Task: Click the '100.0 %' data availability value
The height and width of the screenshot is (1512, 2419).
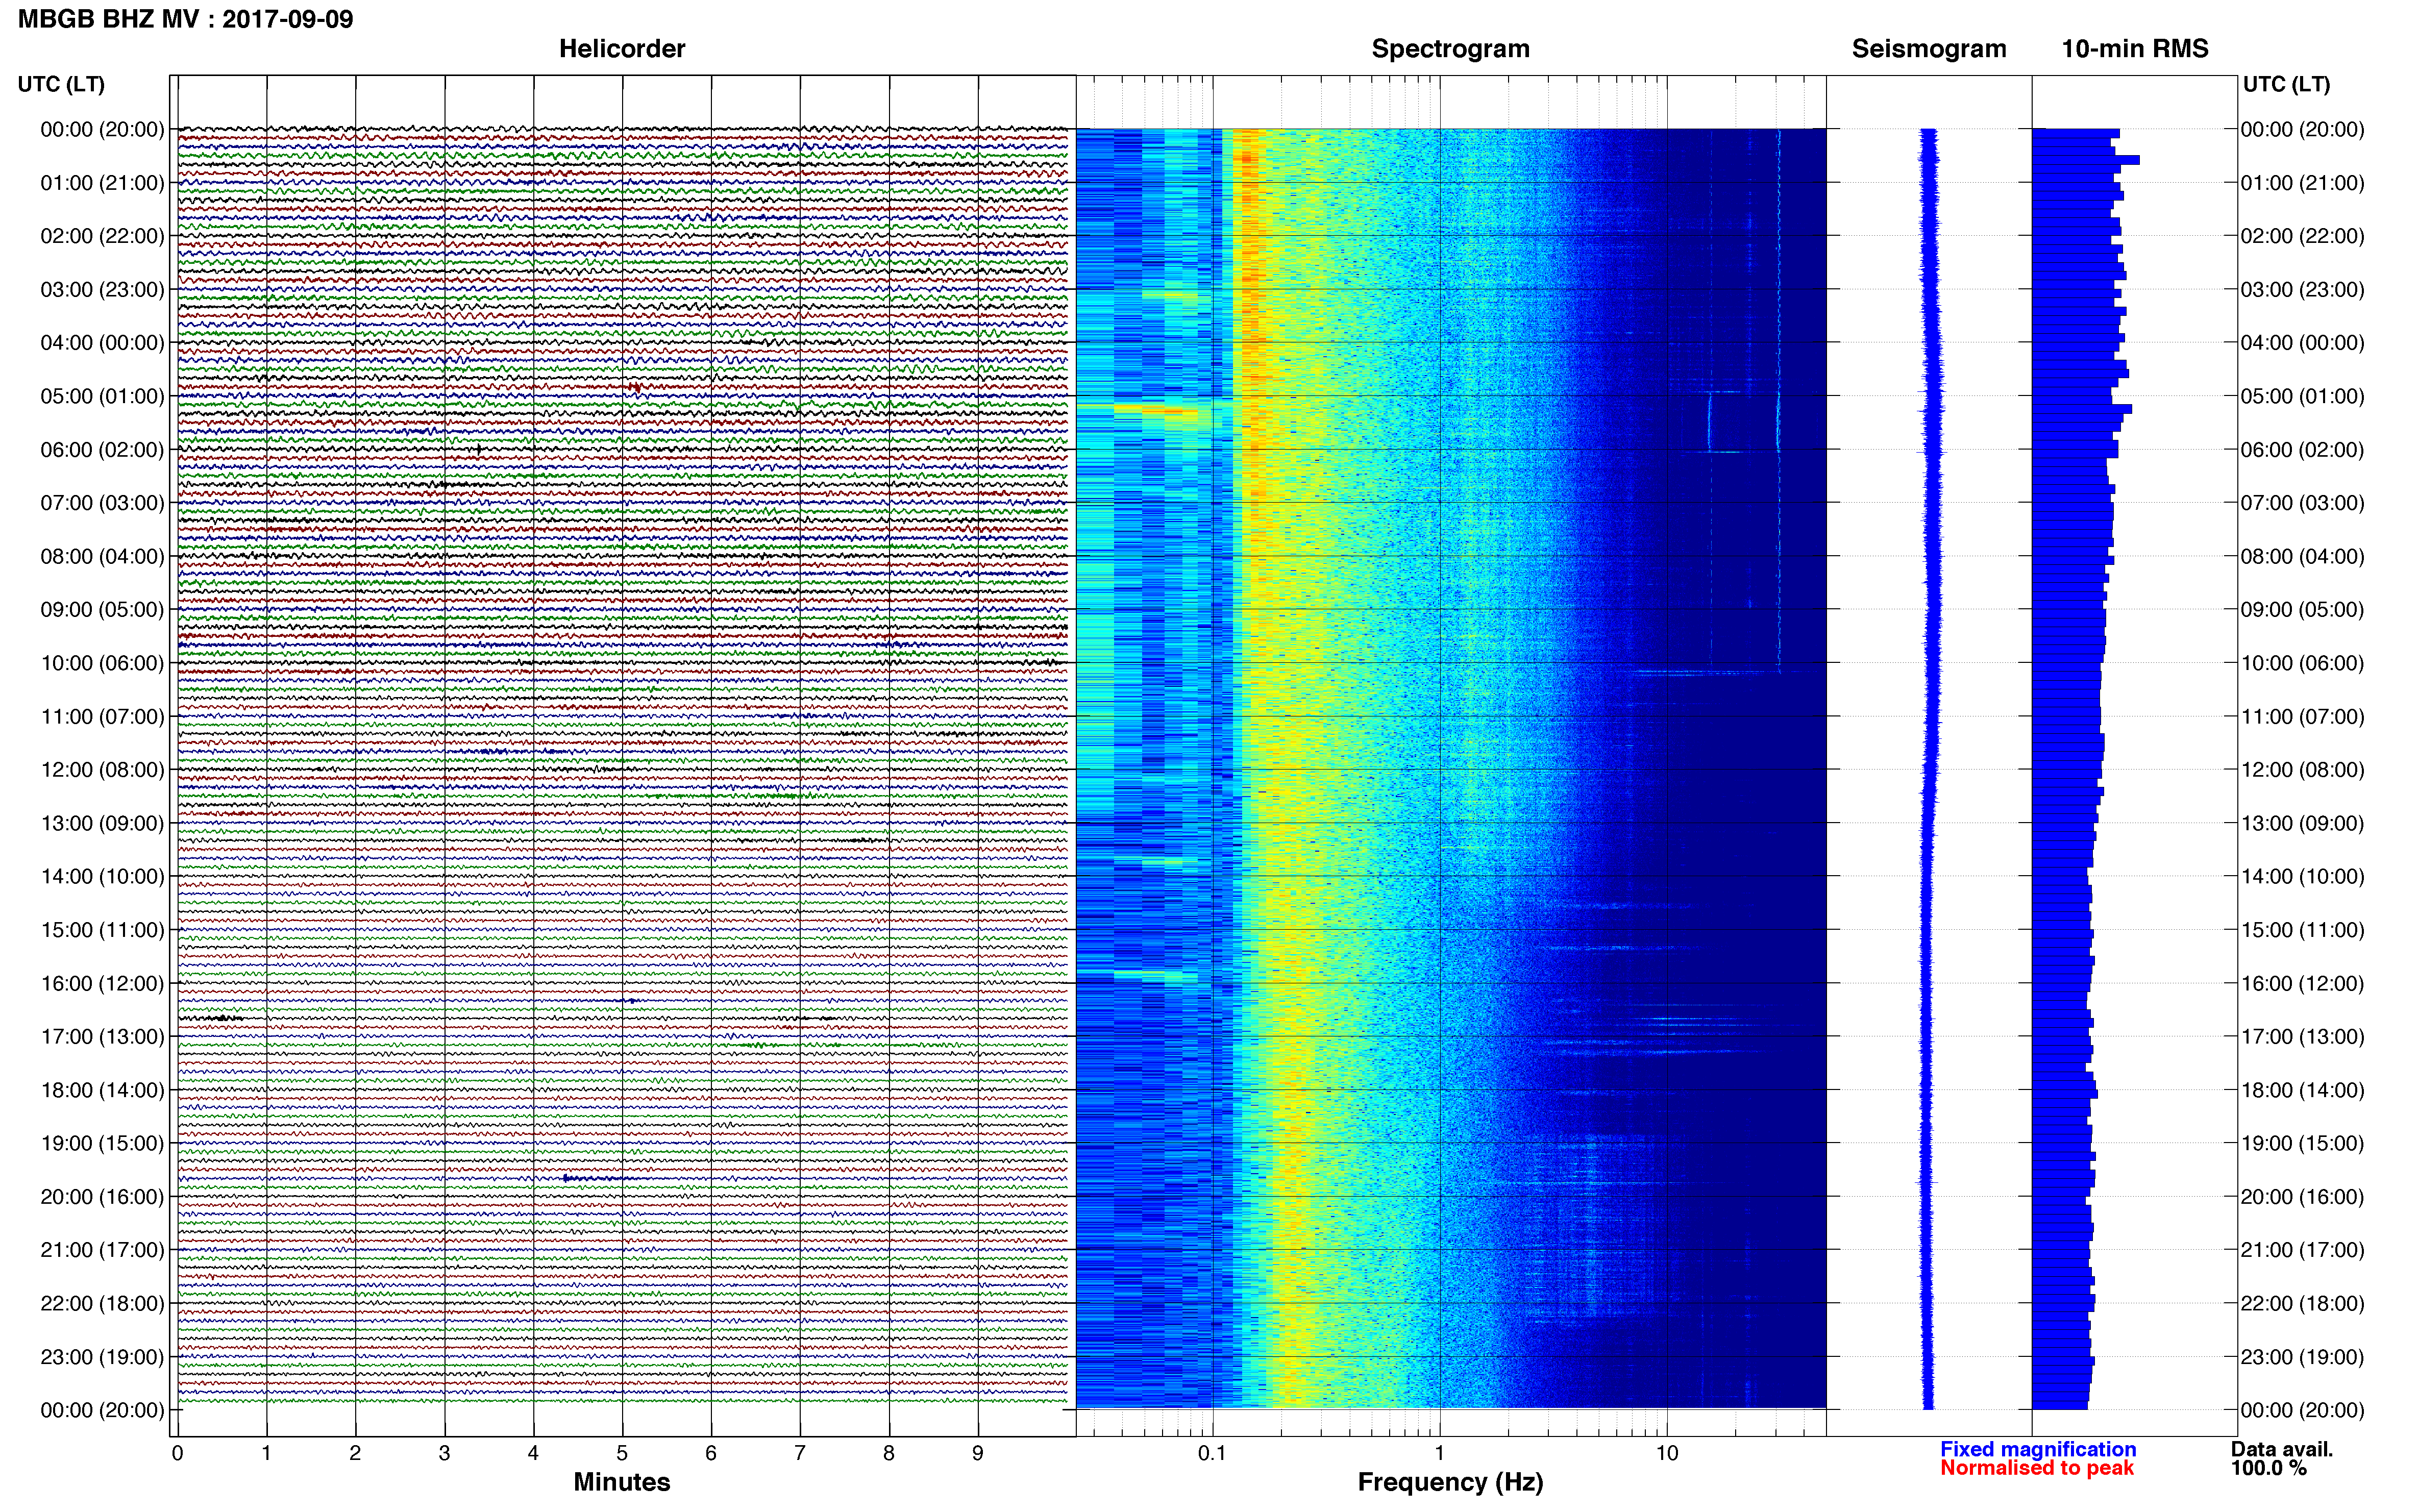Action: (x=2269, y=1468)
